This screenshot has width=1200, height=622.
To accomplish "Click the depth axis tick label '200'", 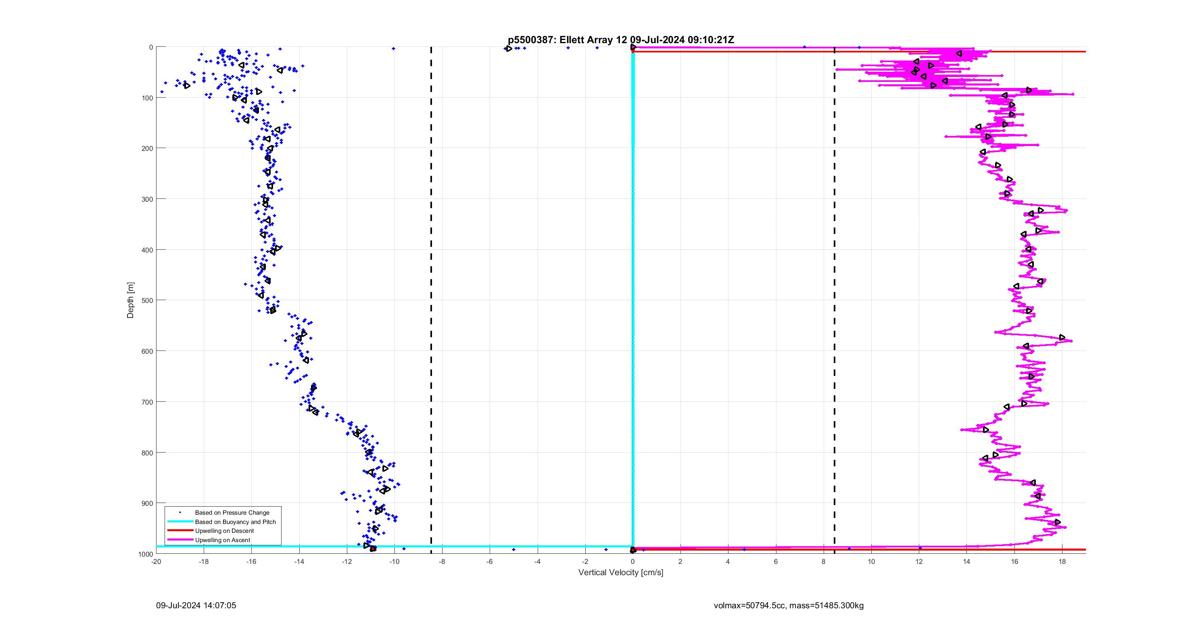I will coord(146,148).
